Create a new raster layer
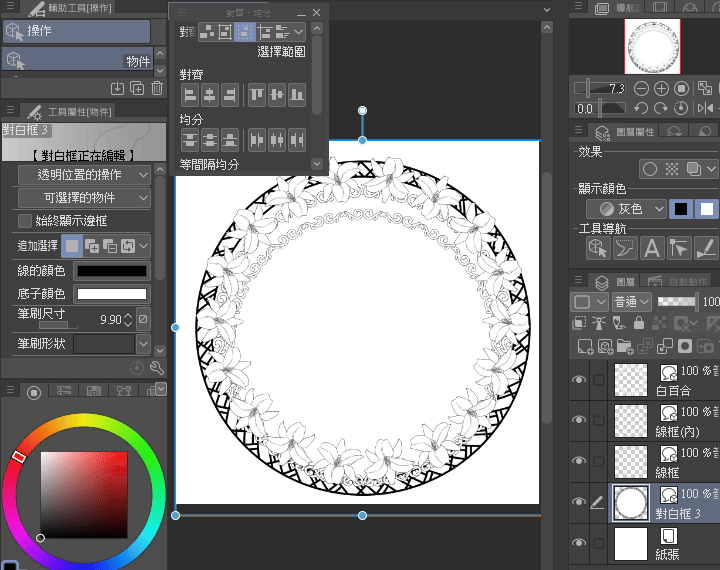Image resolution: width=720 pixels, height=570 pixels. coord(585,346)
